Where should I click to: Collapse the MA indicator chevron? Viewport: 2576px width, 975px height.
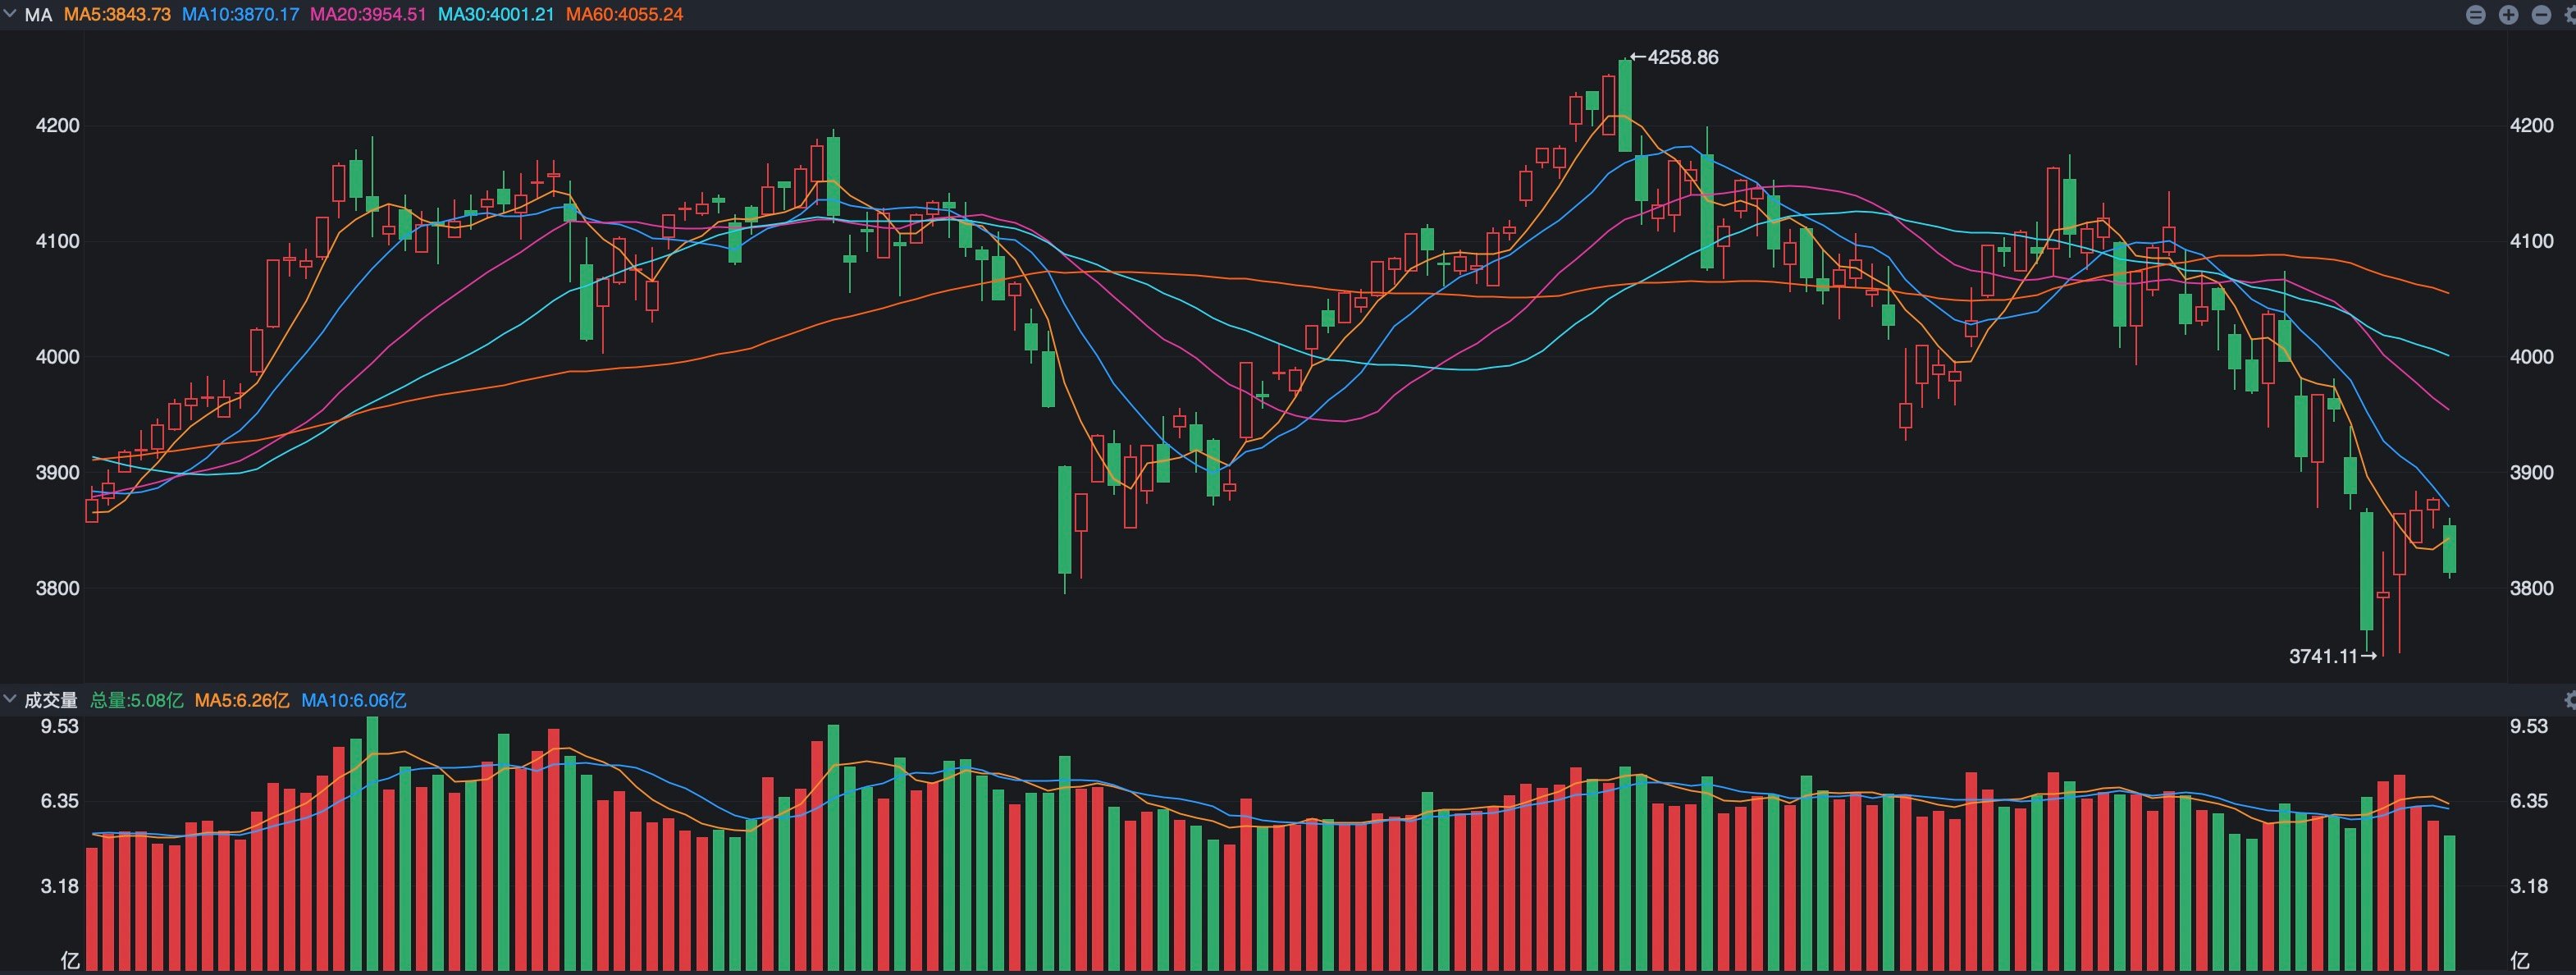point(10,14)
